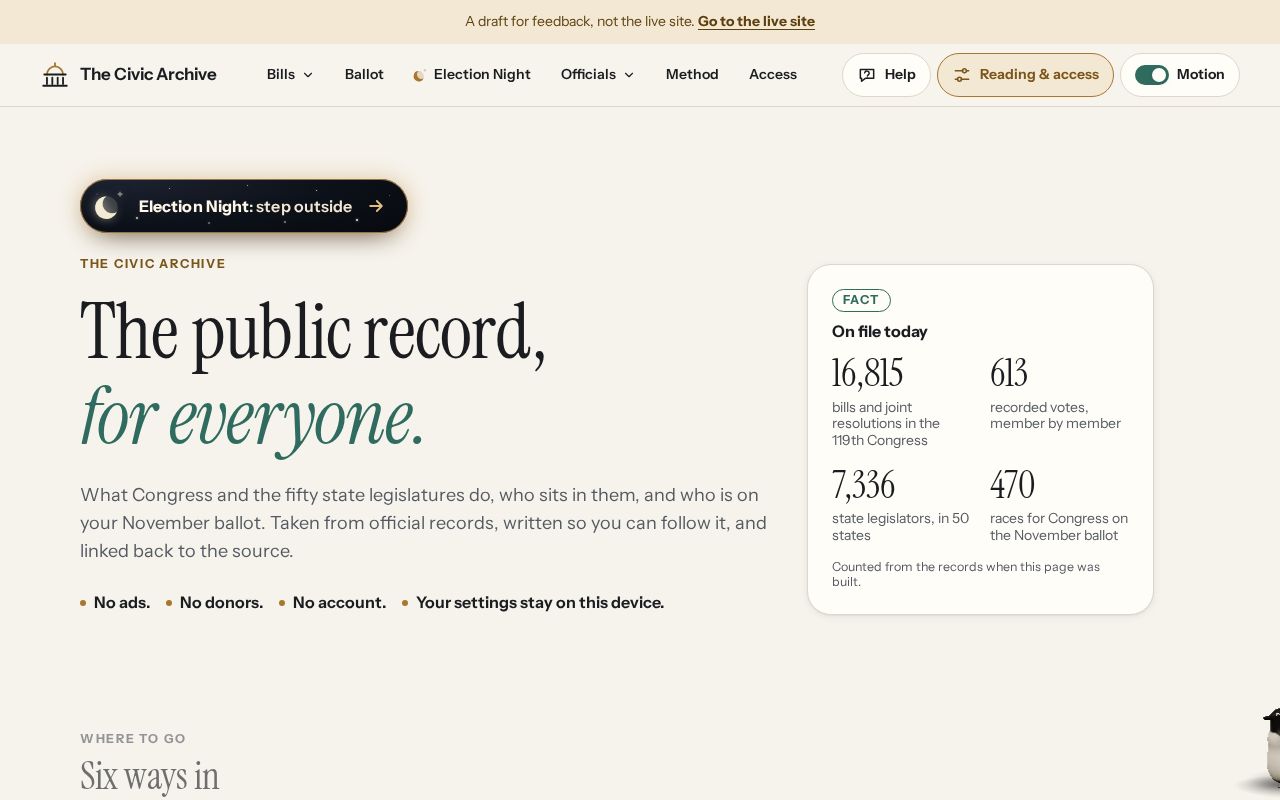Click the 470 races figure

point(1012,485)
